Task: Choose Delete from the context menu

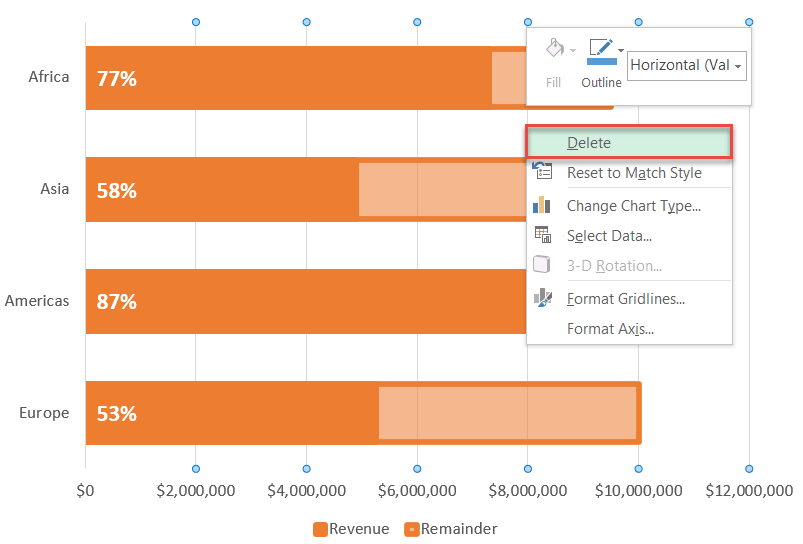Action: [x=629, y=142]
